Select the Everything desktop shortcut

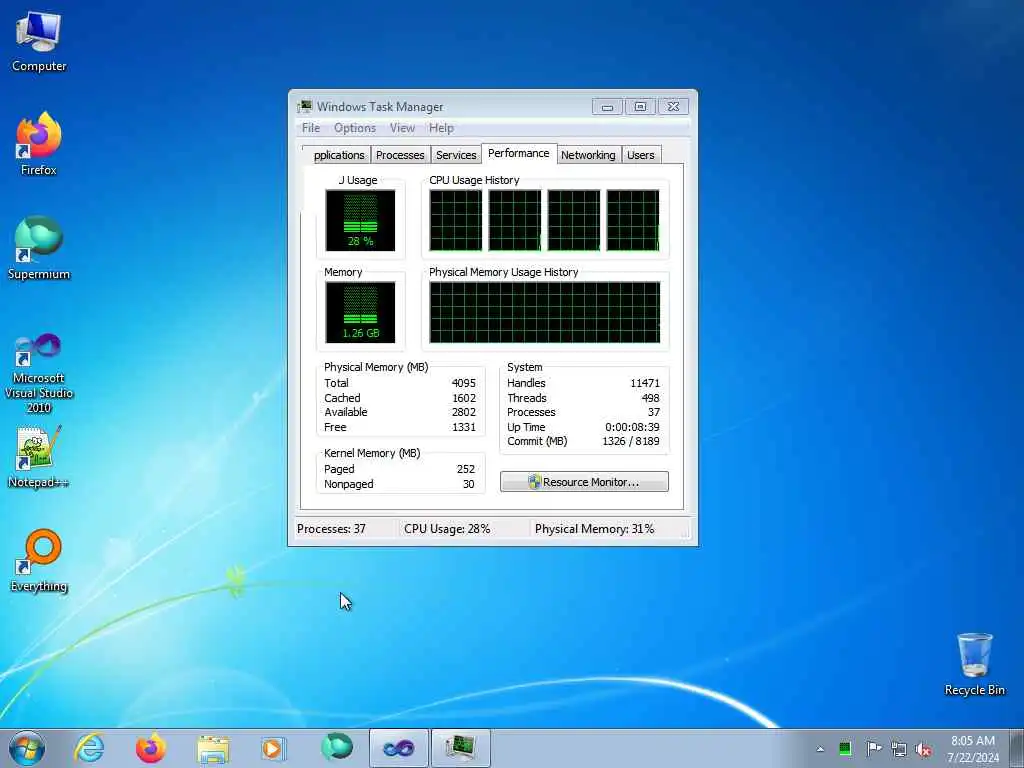click(x=39, y=561)
